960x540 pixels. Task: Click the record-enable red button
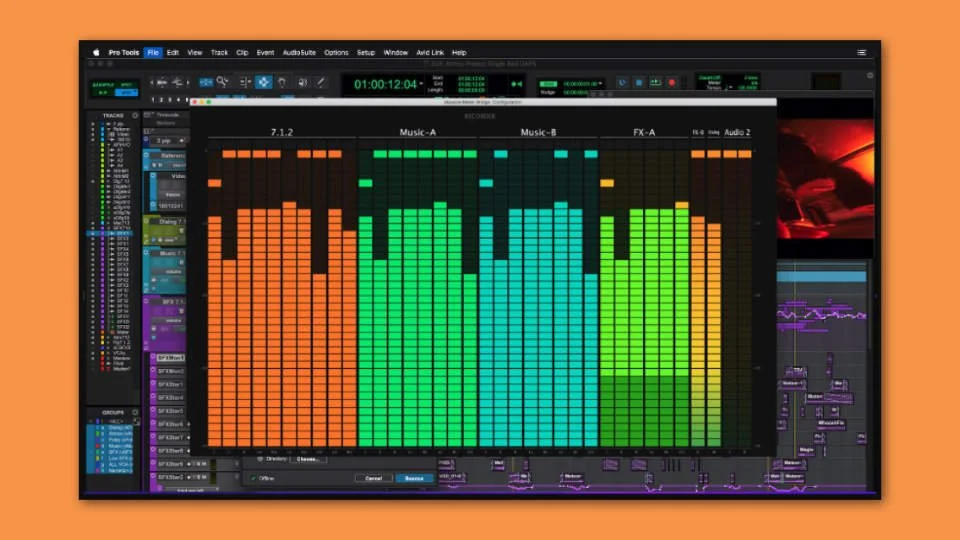672,82
